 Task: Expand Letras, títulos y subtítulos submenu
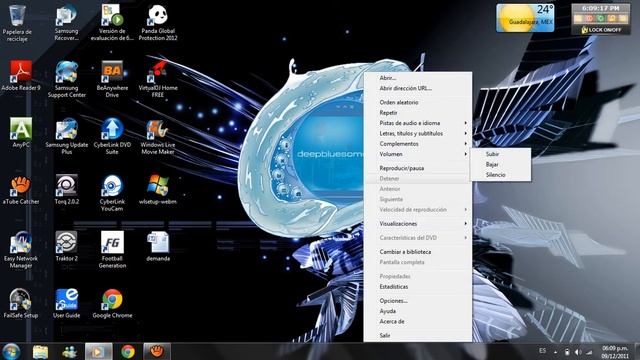(418, 133)
